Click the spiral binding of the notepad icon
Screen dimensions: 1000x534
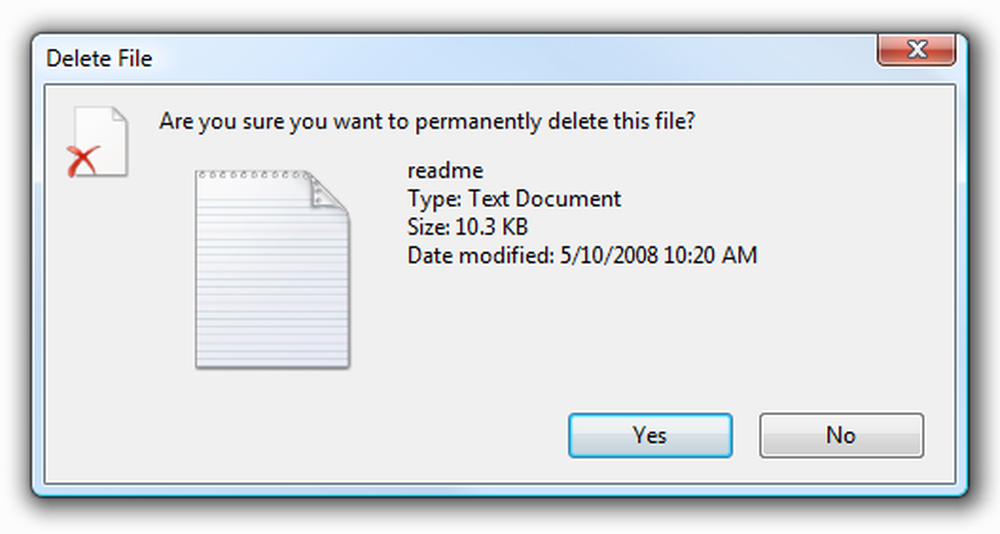tap(253, 174)
